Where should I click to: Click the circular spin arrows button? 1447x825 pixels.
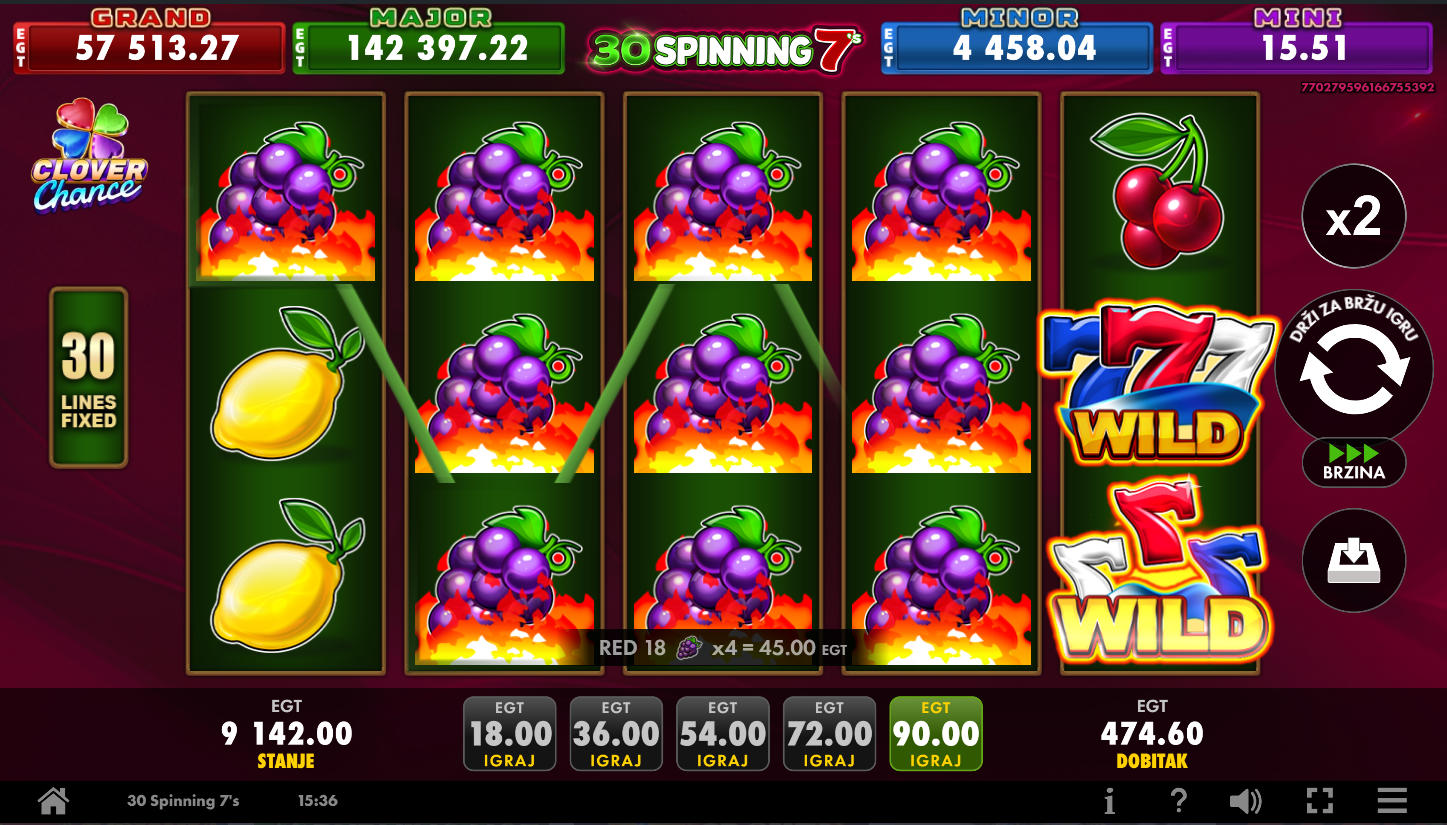tap(1353, 369)
